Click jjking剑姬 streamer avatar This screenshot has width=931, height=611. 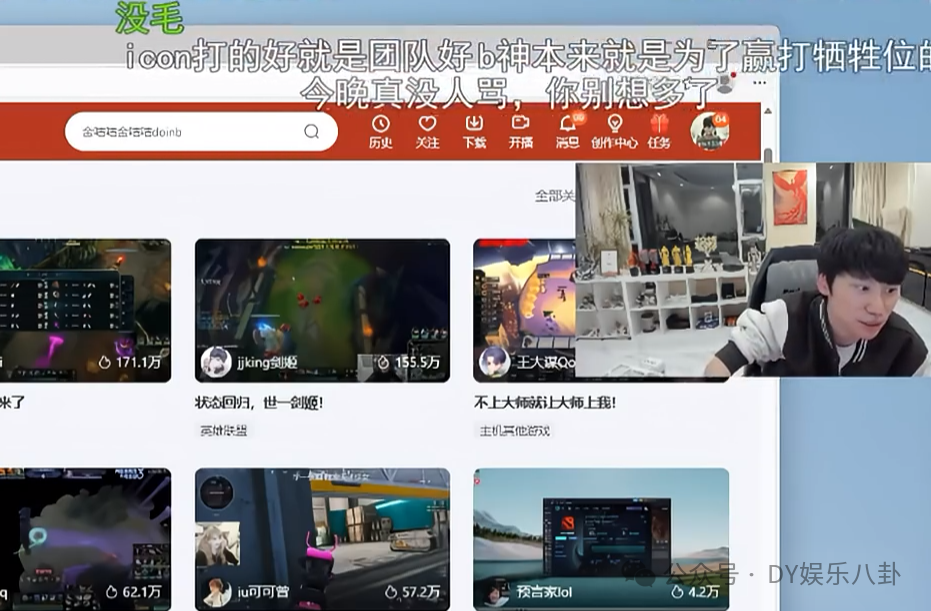tap(216, 362)
